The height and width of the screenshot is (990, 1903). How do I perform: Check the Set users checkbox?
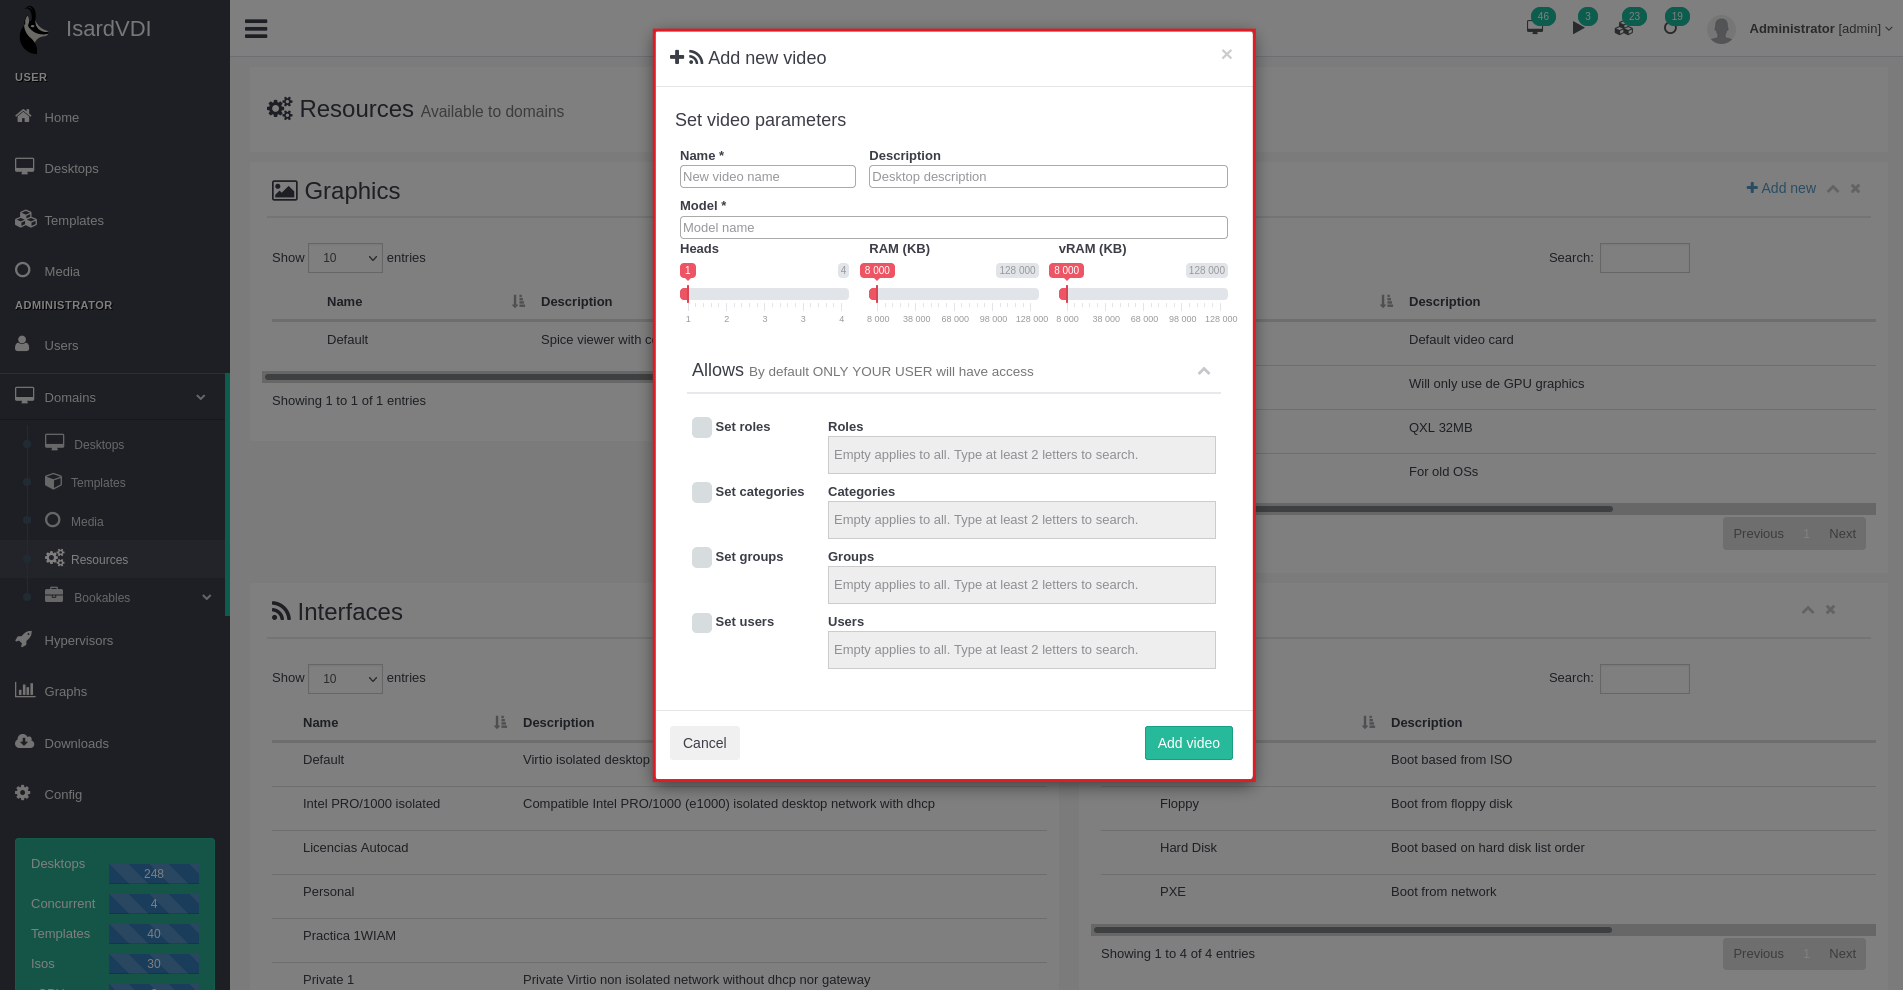tap(702, 622)
